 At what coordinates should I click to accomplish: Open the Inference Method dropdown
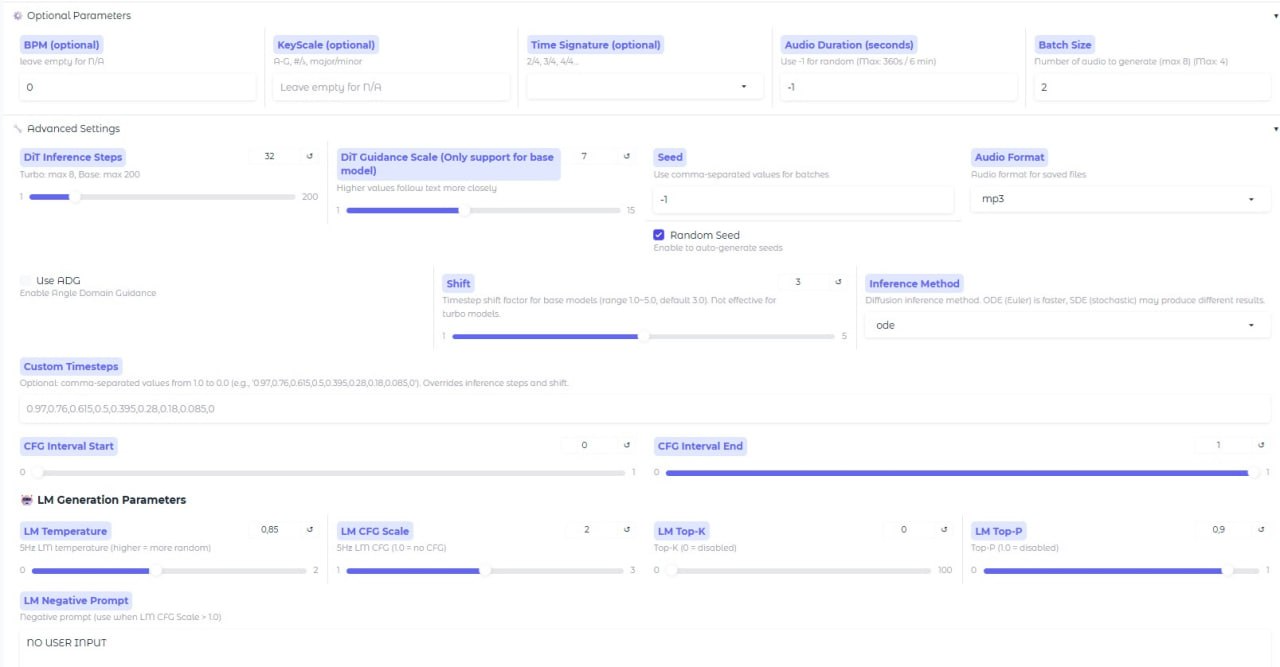(1068, 325)
